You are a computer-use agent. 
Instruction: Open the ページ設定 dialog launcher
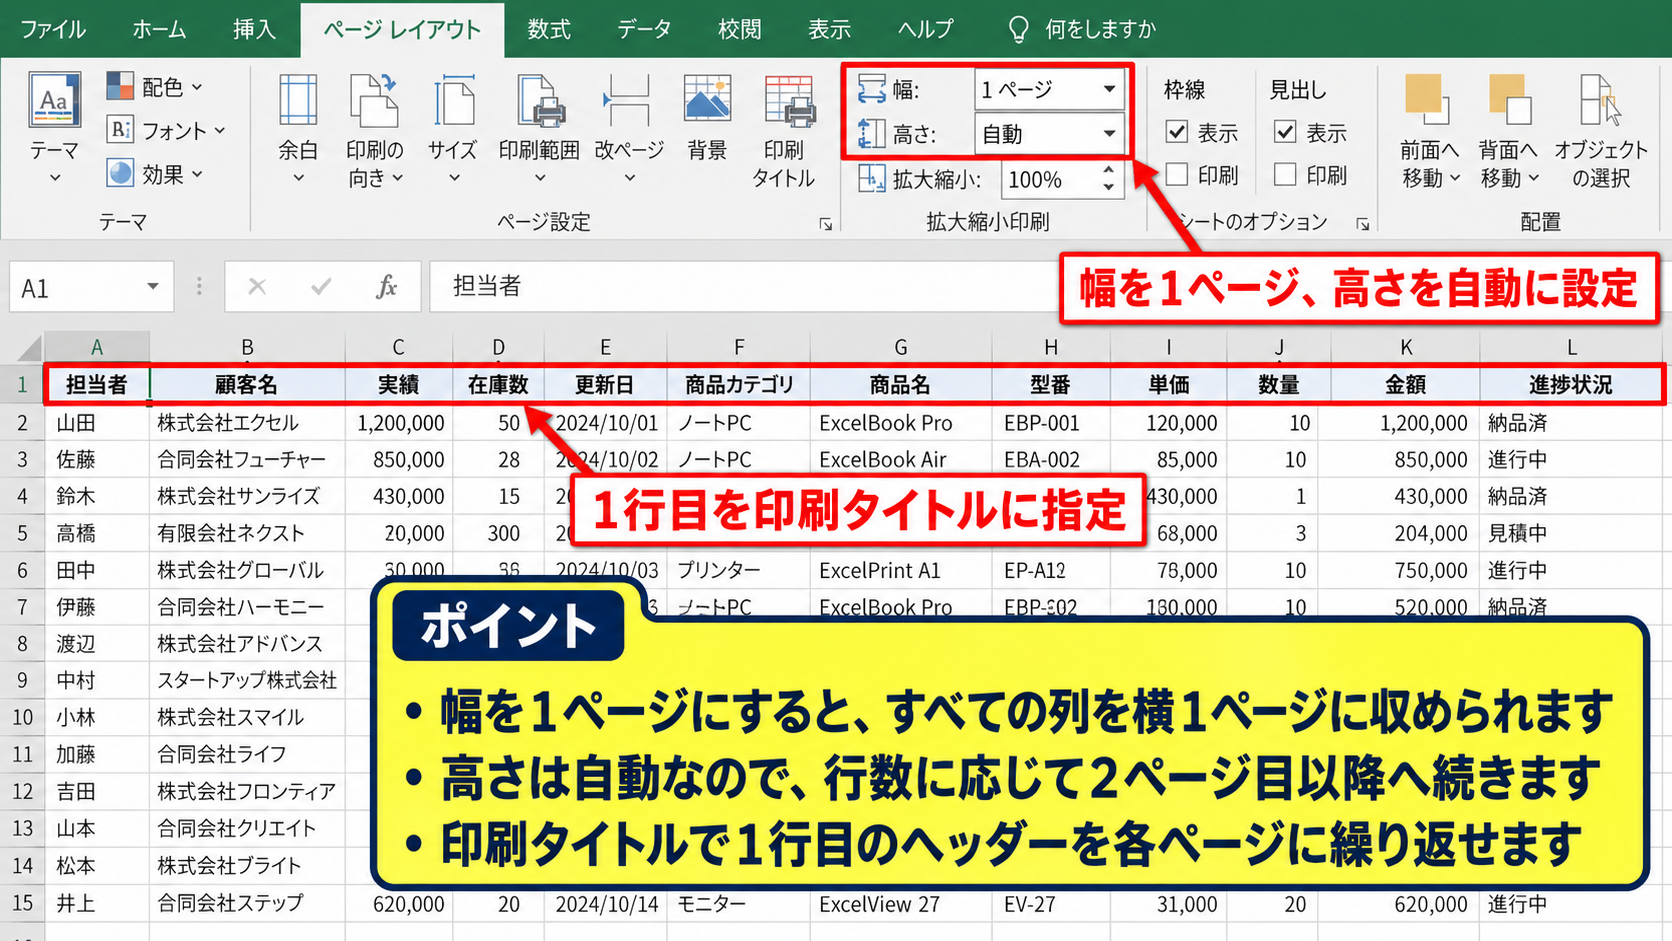826,224
